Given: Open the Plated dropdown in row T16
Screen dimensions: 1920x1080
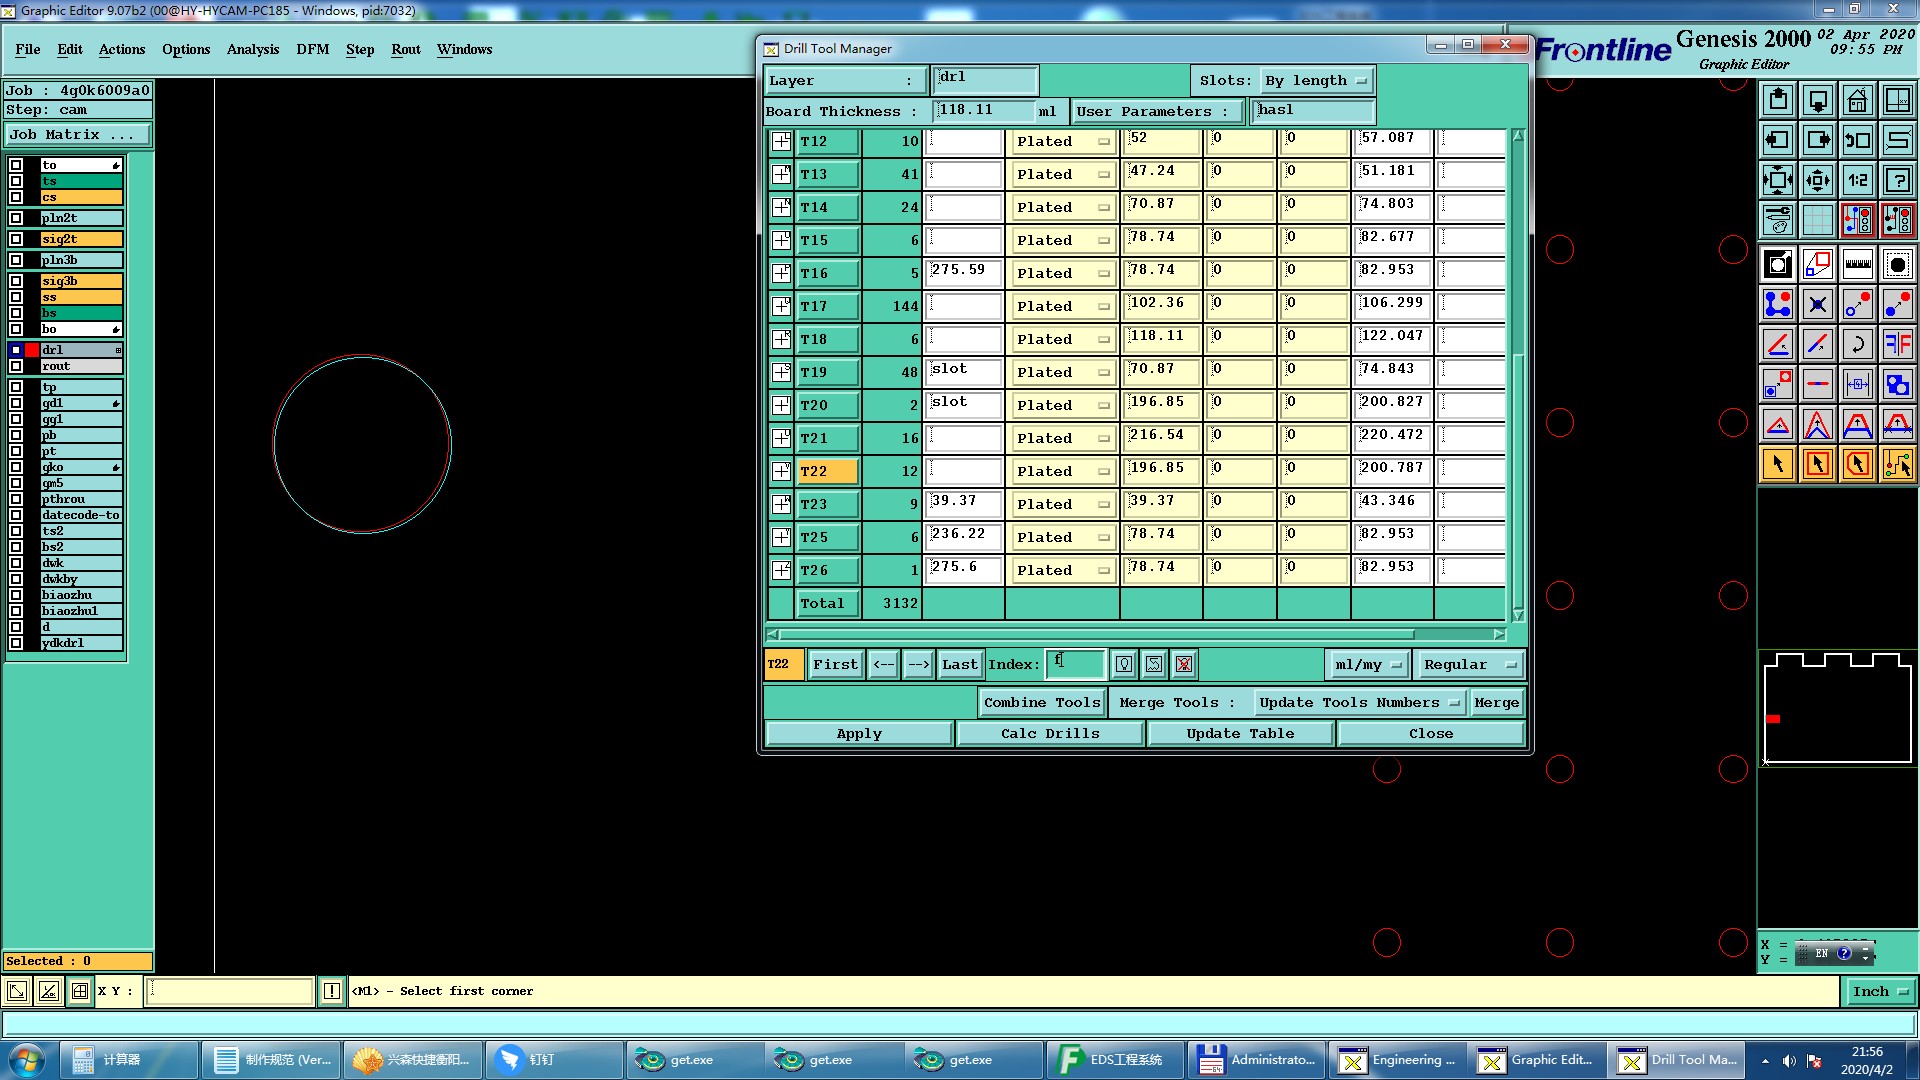Looking at the screenshot, I should [1062, 273].
